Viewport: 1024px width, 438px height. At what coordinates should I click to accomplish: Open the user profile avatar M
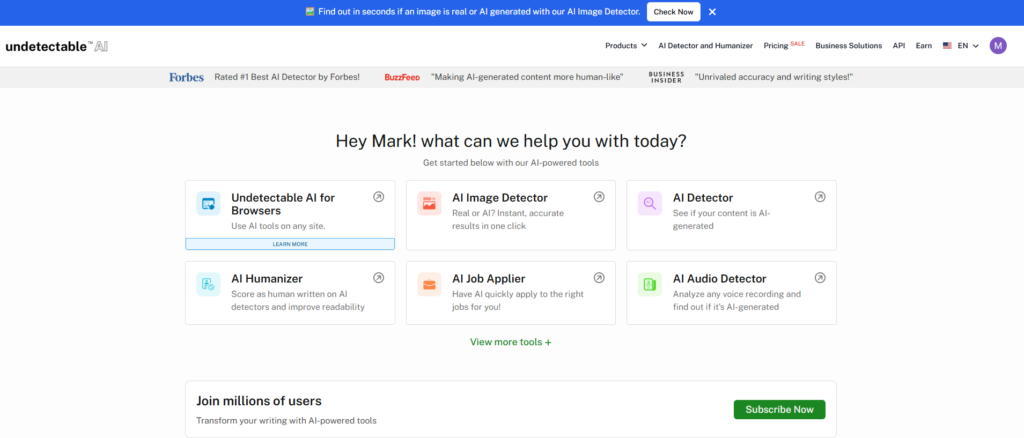(x=998, y=45)
